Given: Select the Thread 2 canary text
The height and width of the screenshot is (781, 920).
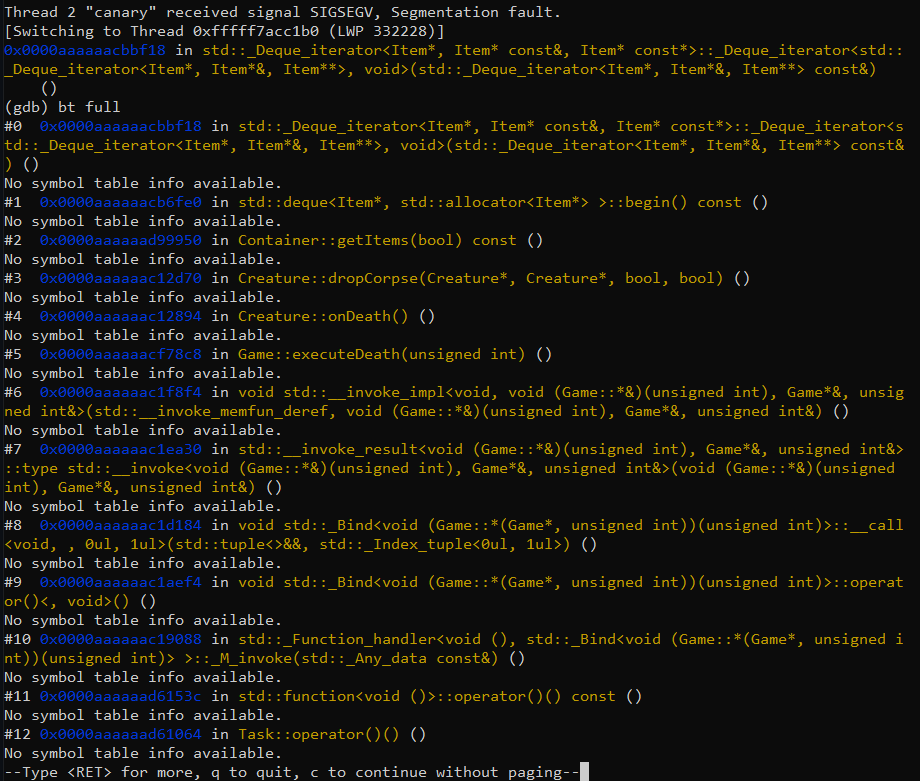Looking at the screenshot, I should [80, 11].
